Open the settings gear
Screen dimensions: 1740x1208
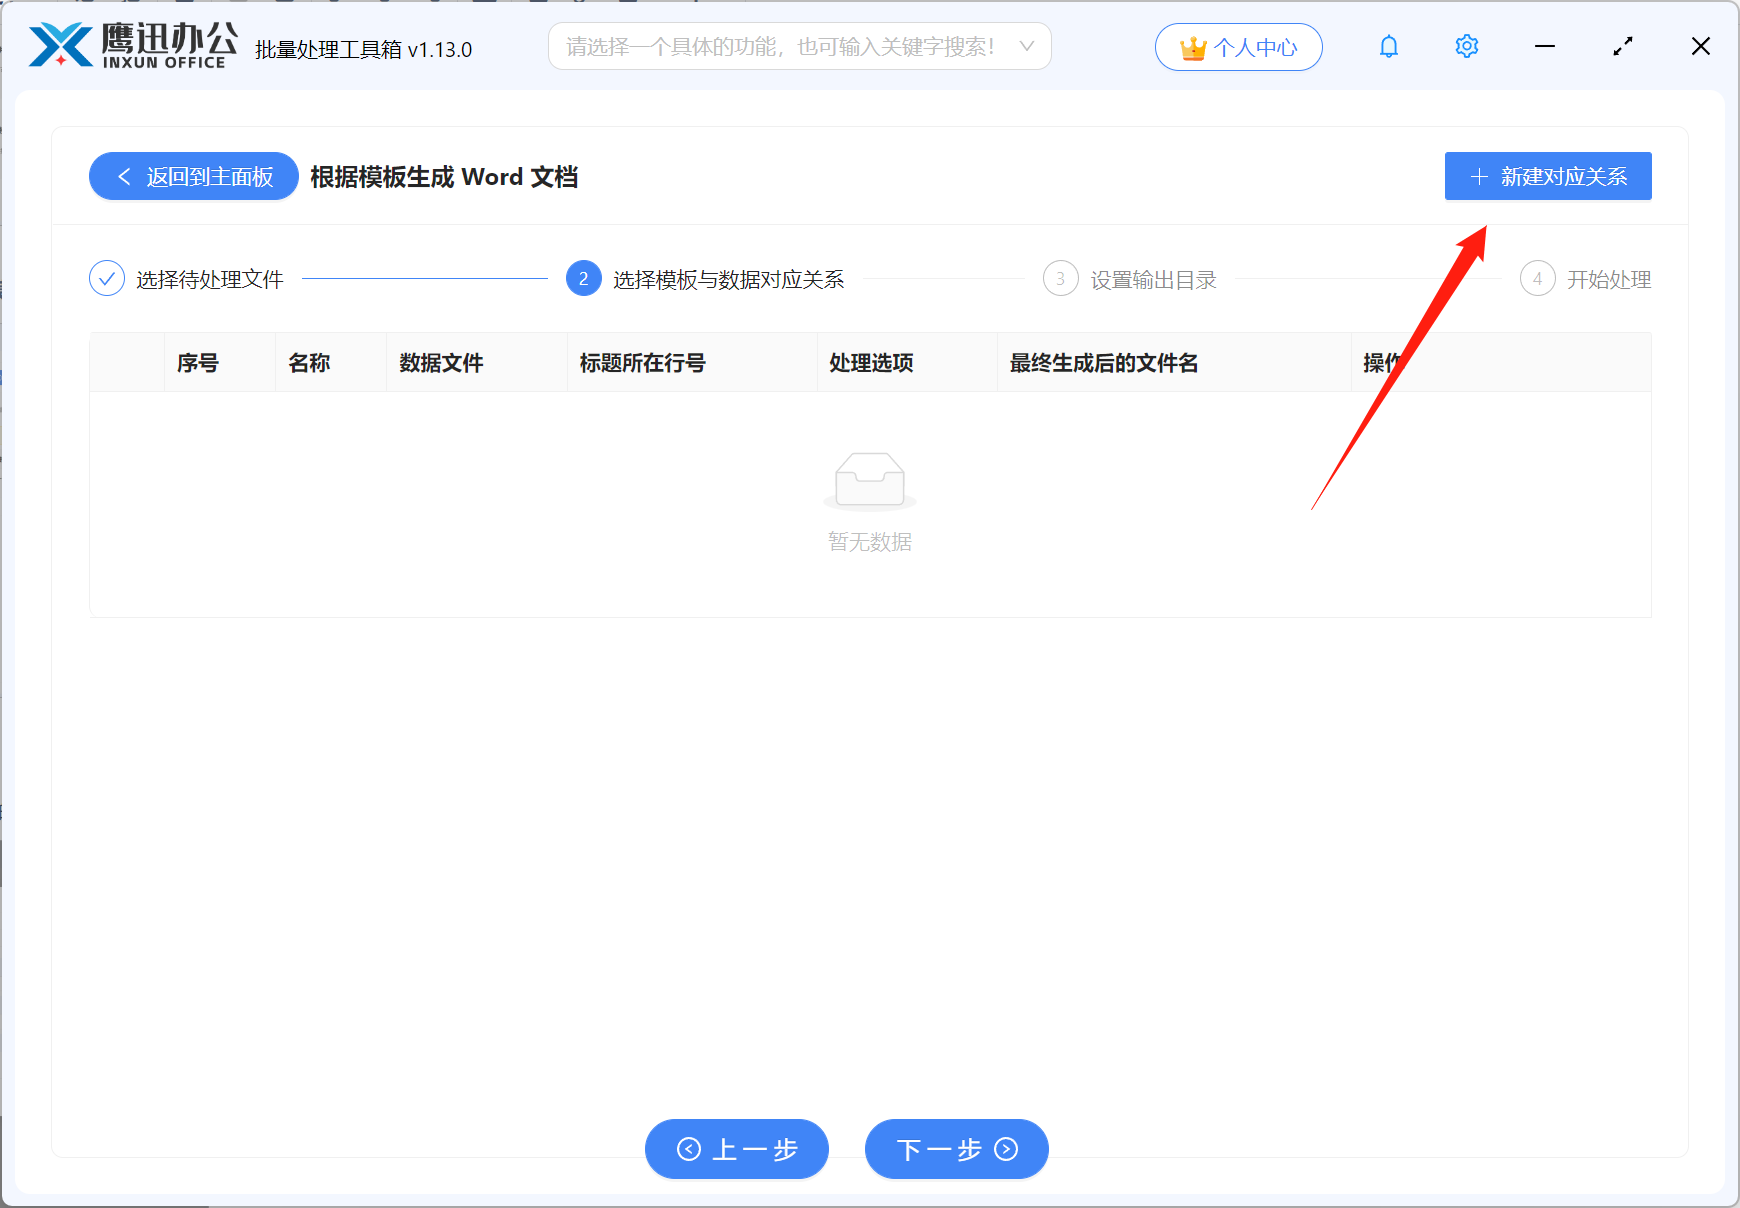(x=1466, y=46)
